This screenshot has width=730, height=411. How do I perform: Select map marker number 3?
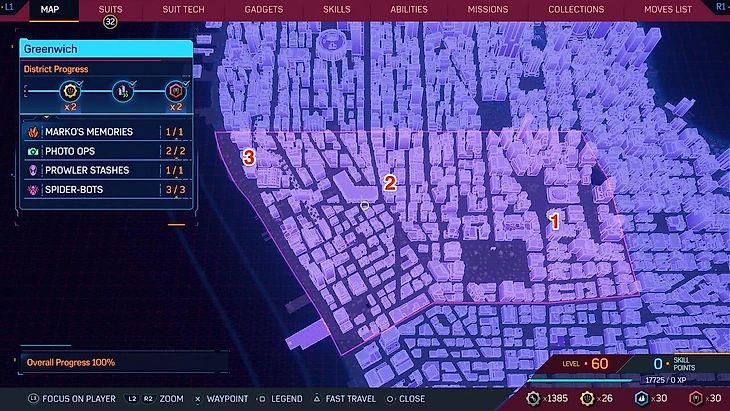click(250, 158)
